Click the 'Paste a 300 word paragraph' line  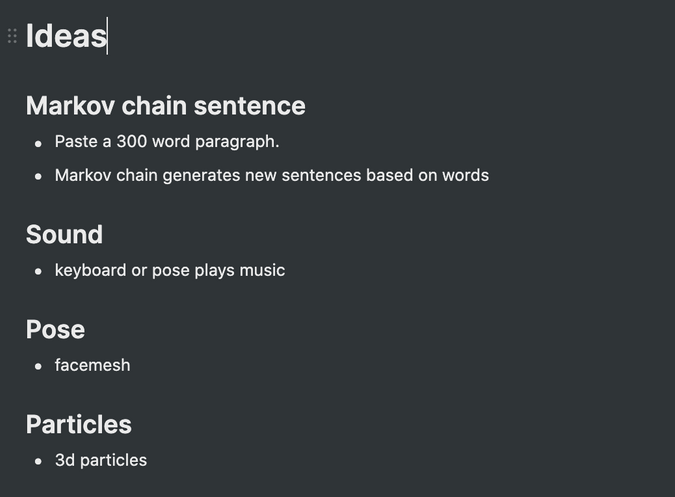[166, 141]
